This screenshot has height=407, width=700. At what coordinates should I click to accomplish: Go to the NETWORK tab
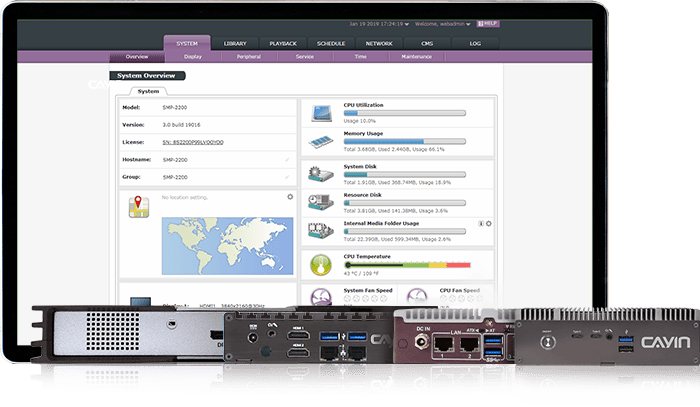379,44
